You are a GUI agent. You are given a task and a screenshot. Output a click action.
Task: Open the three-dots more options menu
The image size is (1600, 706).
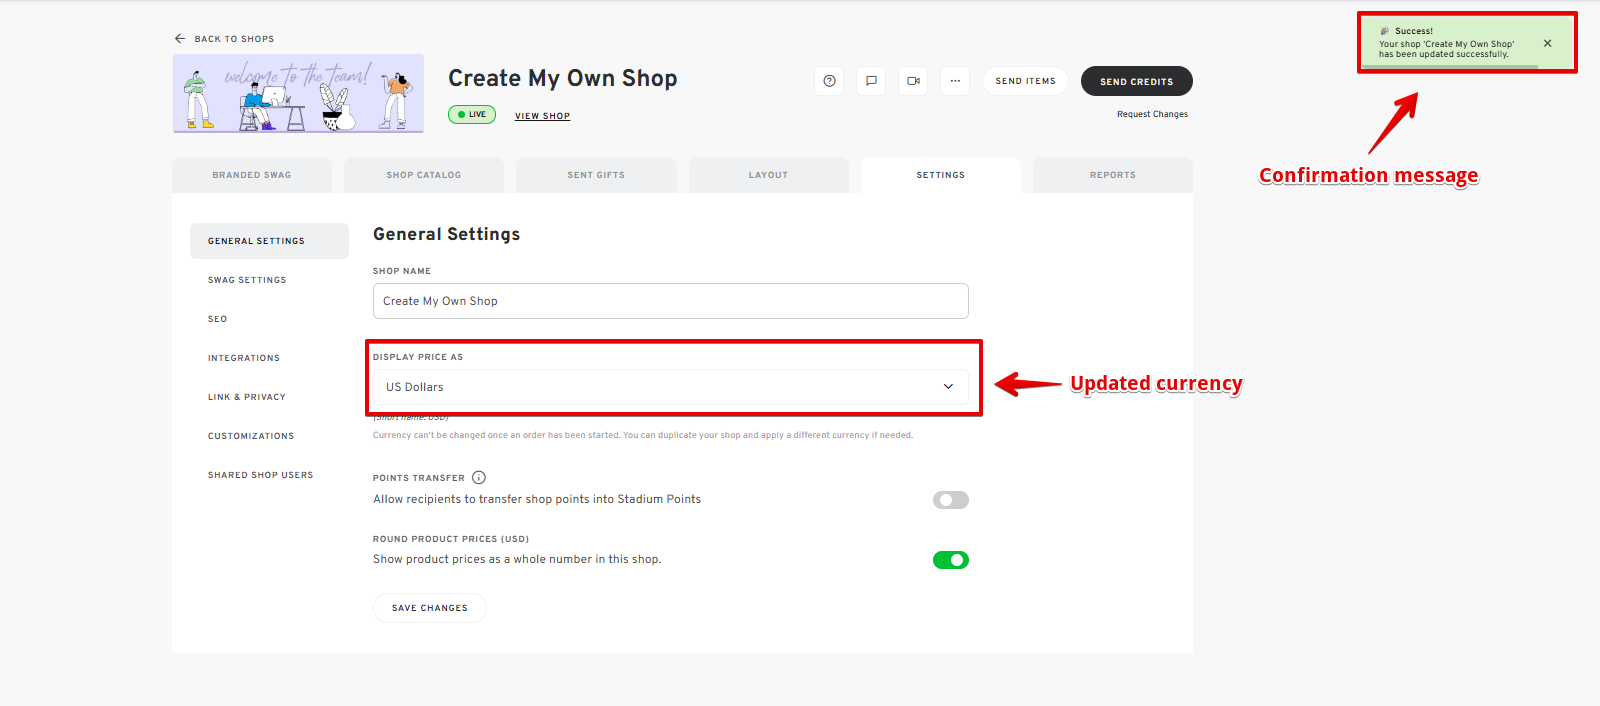(955, 81)
